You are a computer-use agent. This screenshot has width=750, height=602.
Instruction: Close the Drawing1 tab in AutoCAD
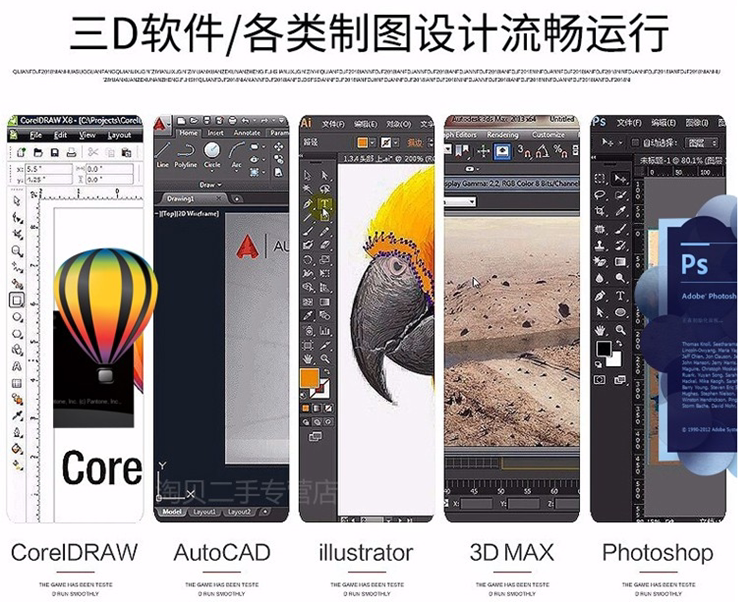coord(219,198)
